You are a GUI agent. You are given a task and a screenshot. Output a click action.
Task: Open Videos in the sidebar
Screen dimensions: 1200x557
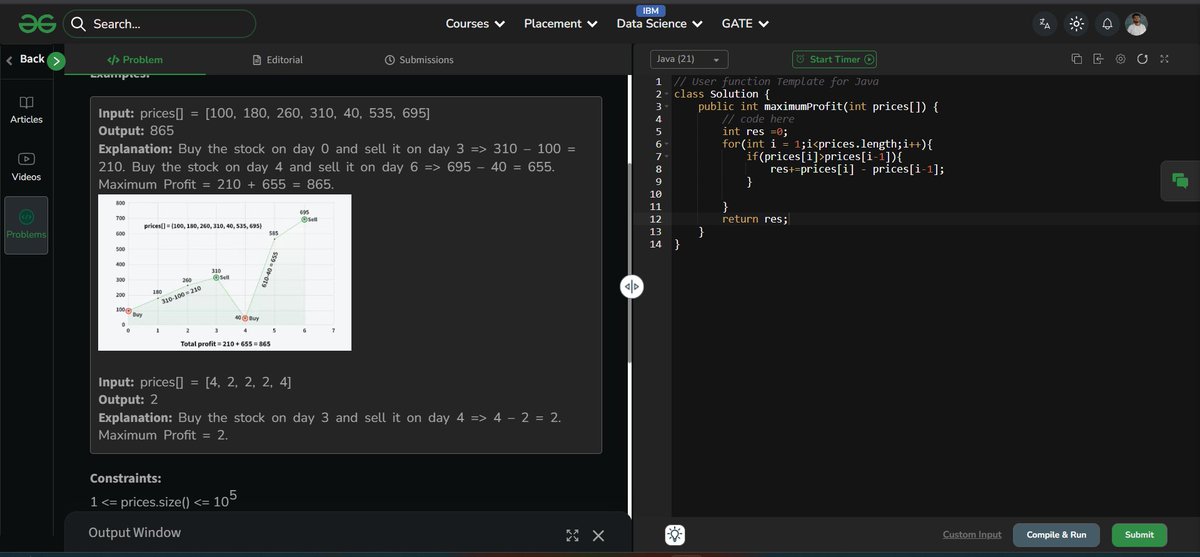(27, 167)
